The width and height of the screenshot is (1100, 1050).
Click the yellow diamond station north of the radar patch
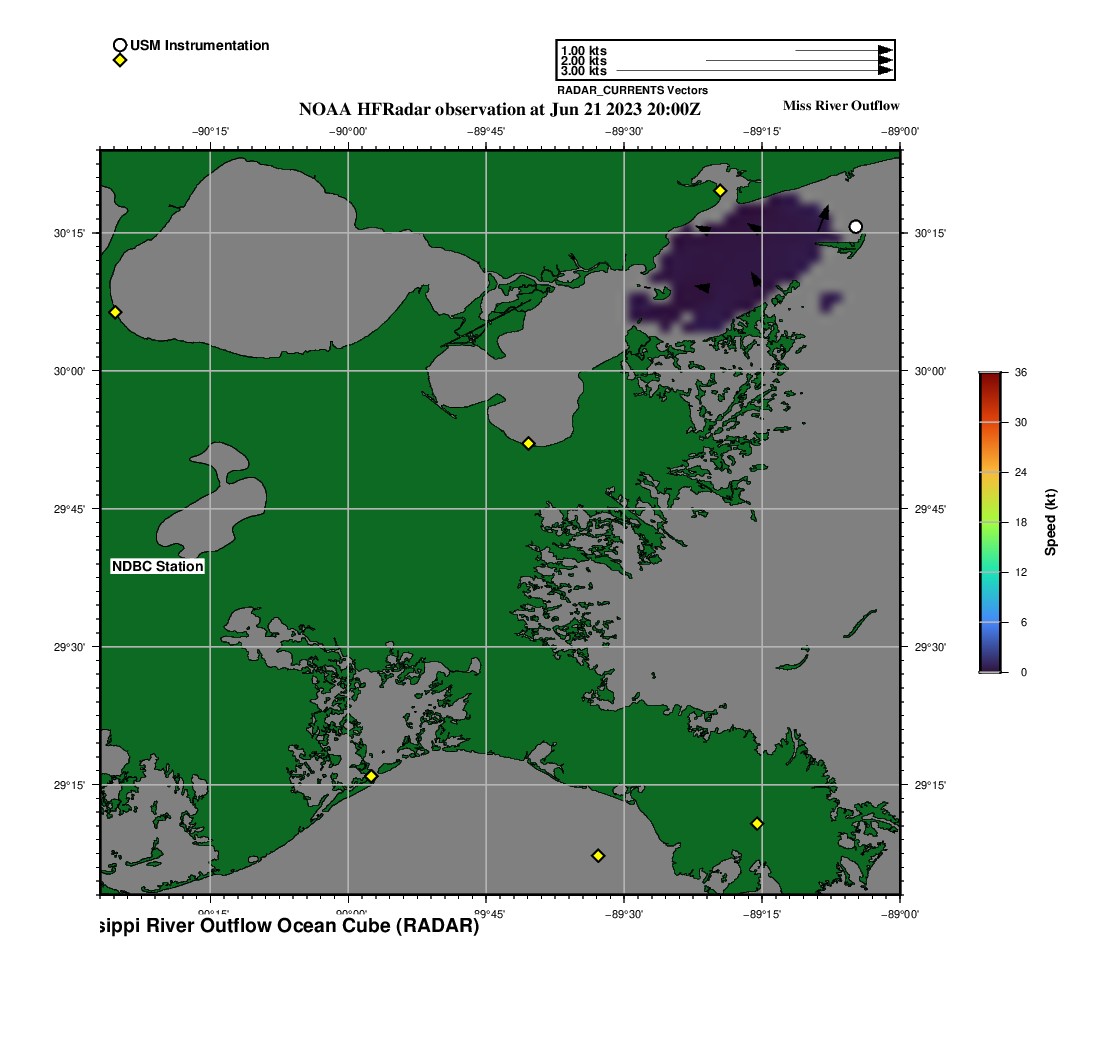tap(719, 190)
